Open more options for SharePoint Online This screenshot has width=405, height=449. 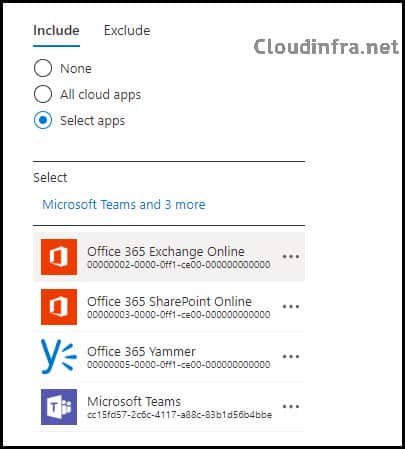(291, 307)
